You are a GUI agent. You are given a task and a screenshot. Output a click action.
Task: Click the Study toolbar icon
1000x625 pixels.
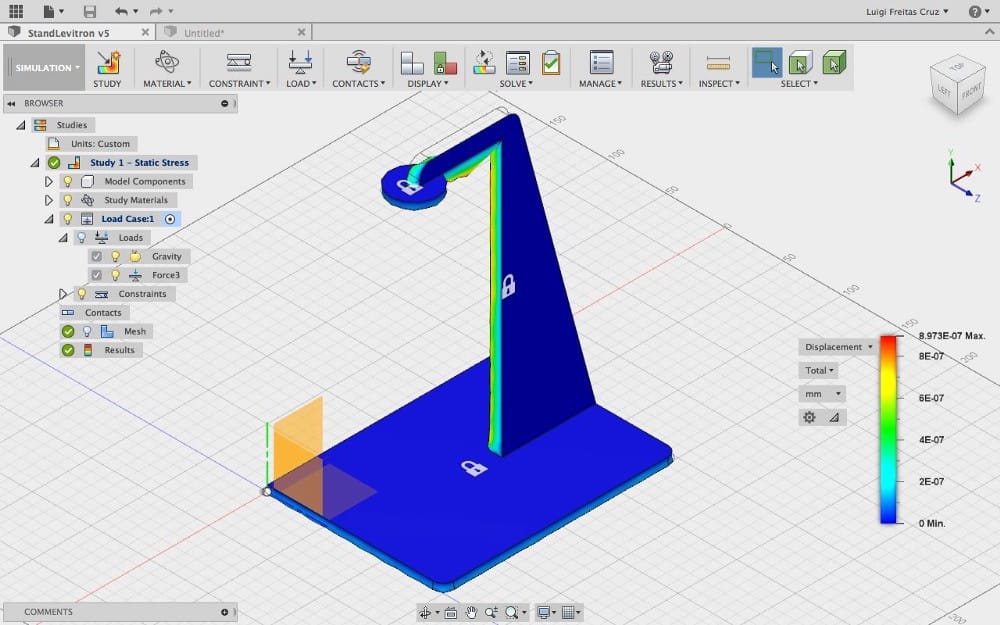107,62
